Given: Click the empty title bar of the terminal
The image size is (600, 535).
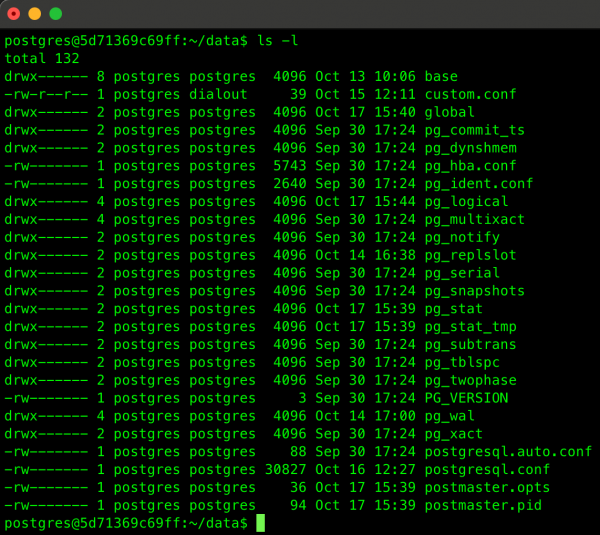Looking at the screenshot, I should pos(300,14).
